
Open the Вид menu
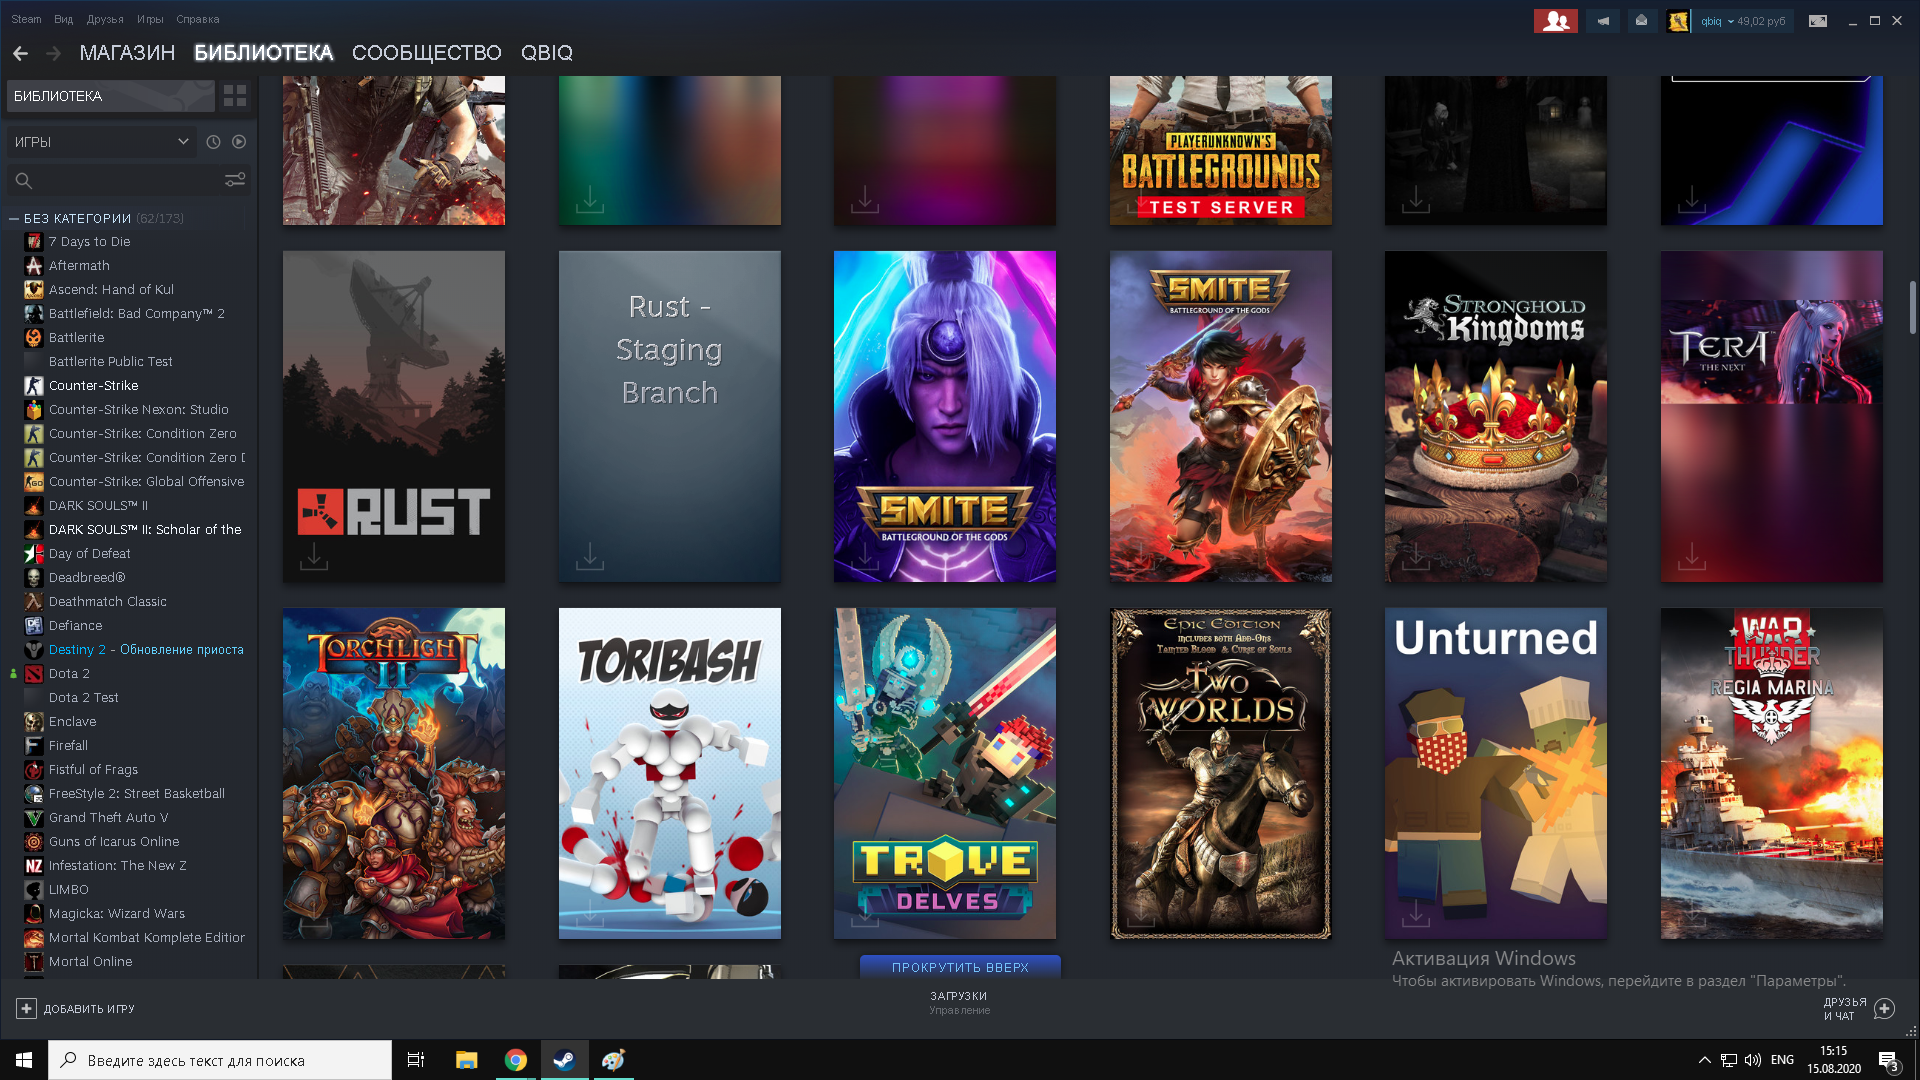(x=63, y=19)
